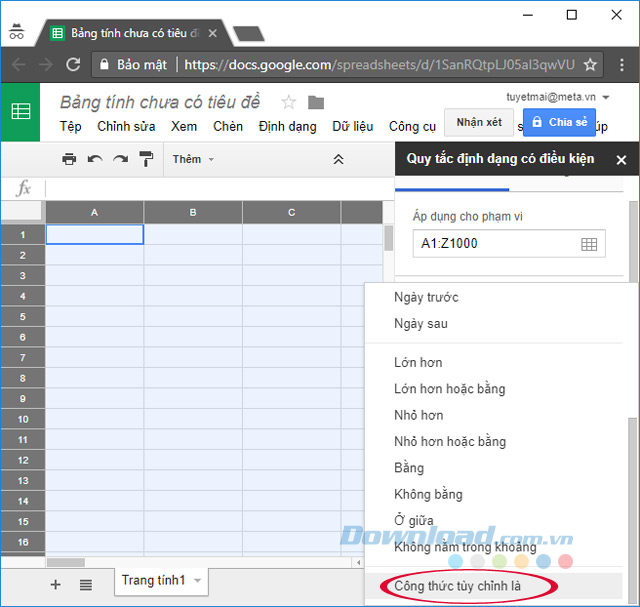This screenshot has width=640, height=607.
Task: Select column B header
Action: pyautogui.click(x=193, y=212)
